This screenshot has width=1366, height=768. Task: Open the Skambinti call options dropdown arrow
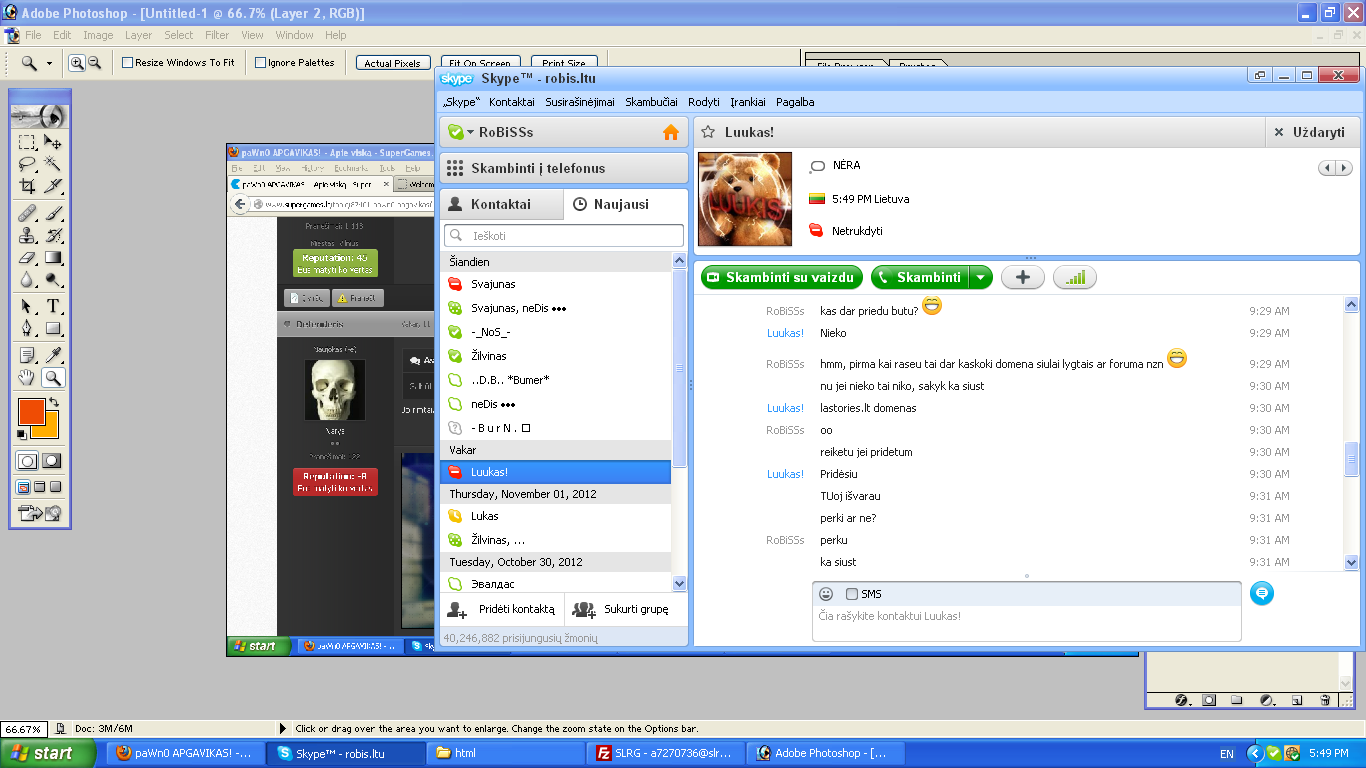[x=981, y=278]
